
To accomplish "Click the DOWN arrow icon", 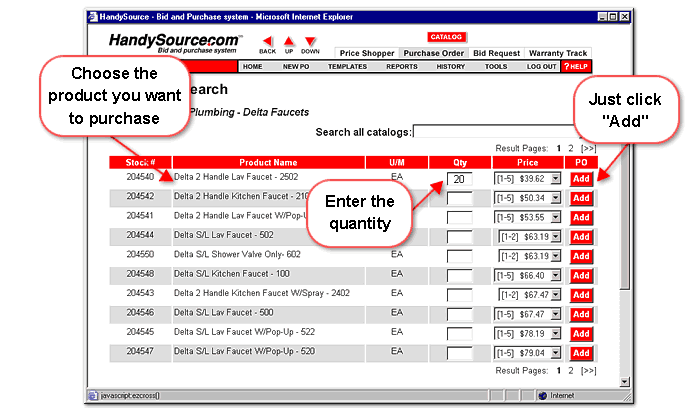I will (x=310, y=41).
